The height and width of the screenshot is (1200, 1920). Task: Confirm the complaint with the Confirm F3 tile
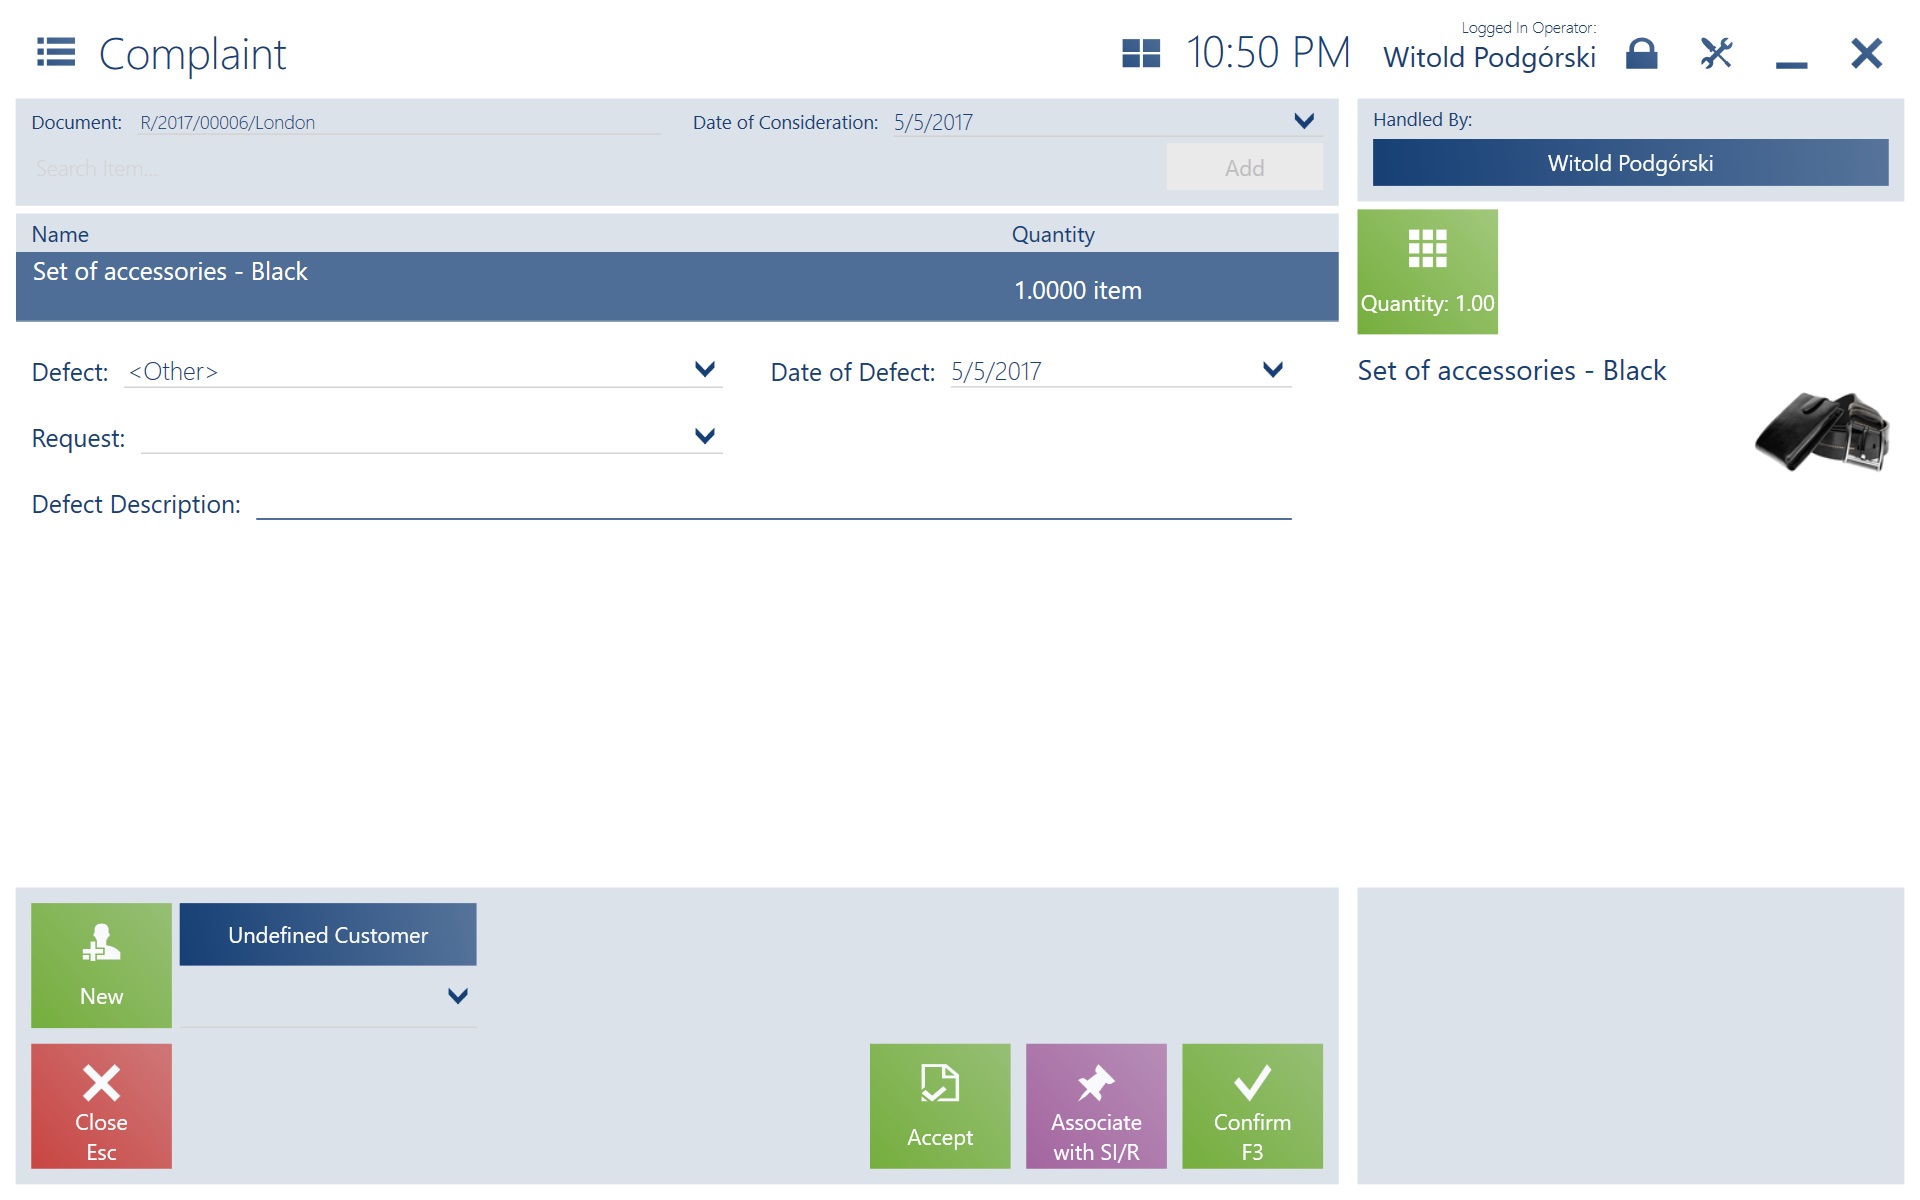click(x=1252, y=1106)
